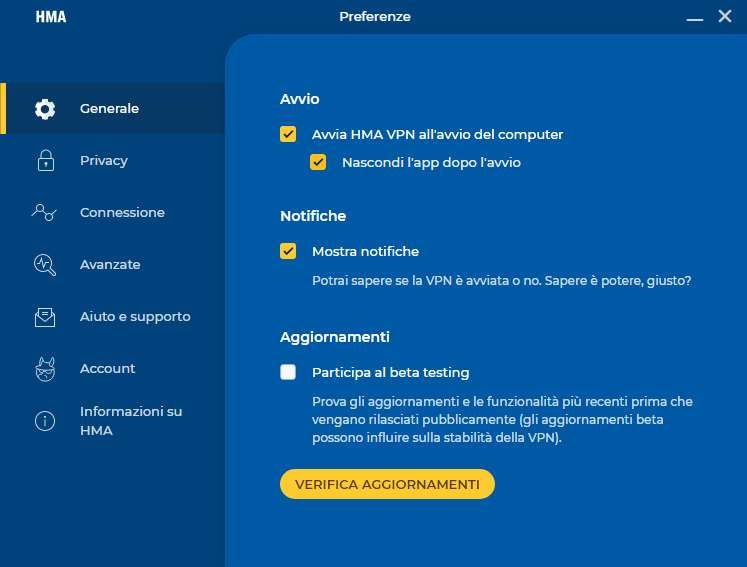Toggle Nascondi l'app dopo l'avvio checkbox

[x=318, y=162]
